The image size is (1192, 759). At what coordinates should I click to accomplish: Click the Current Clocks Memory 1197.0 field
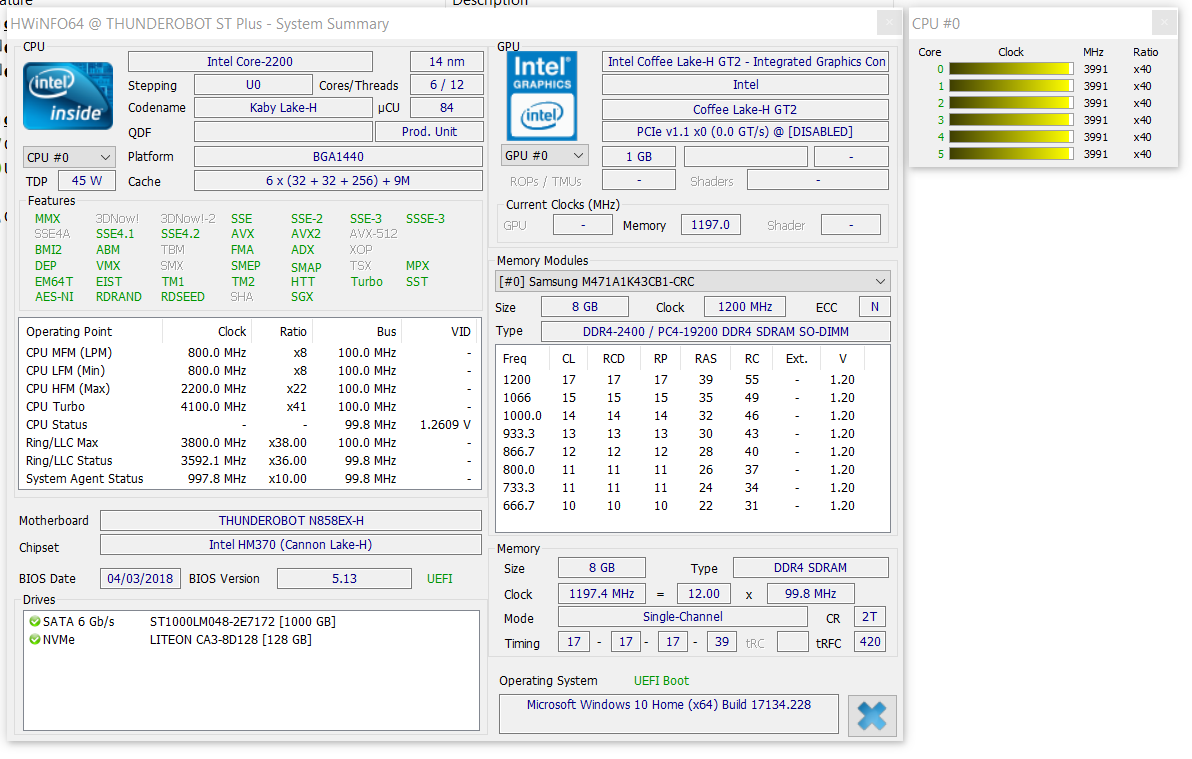point(711,225)
